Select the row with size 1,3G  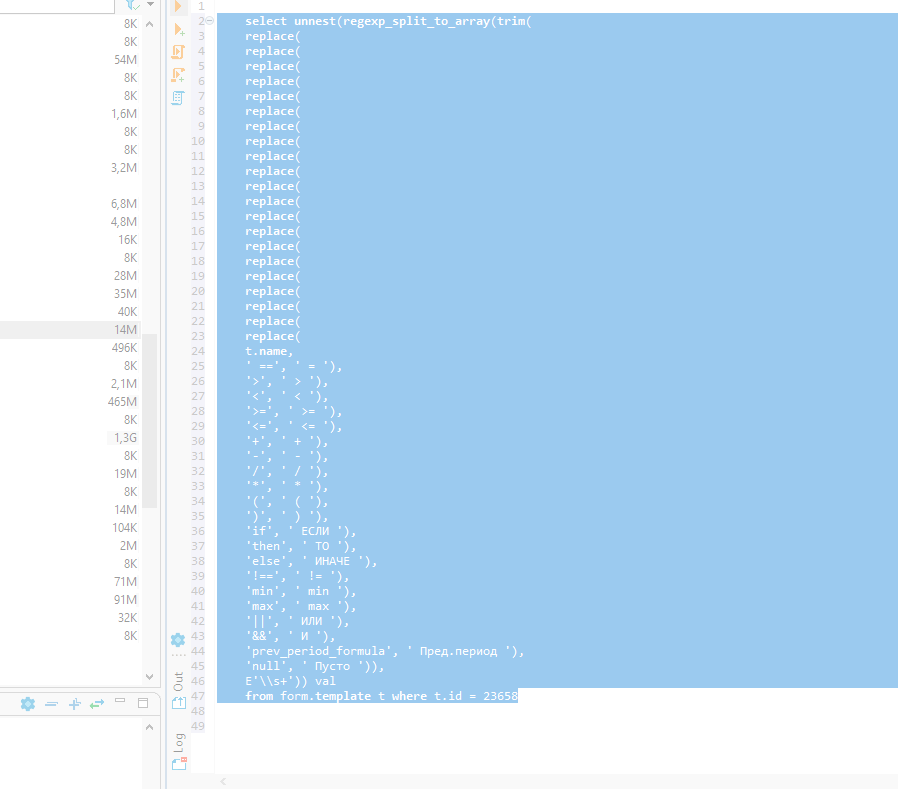pyautogui.click(x=70, y=438)
